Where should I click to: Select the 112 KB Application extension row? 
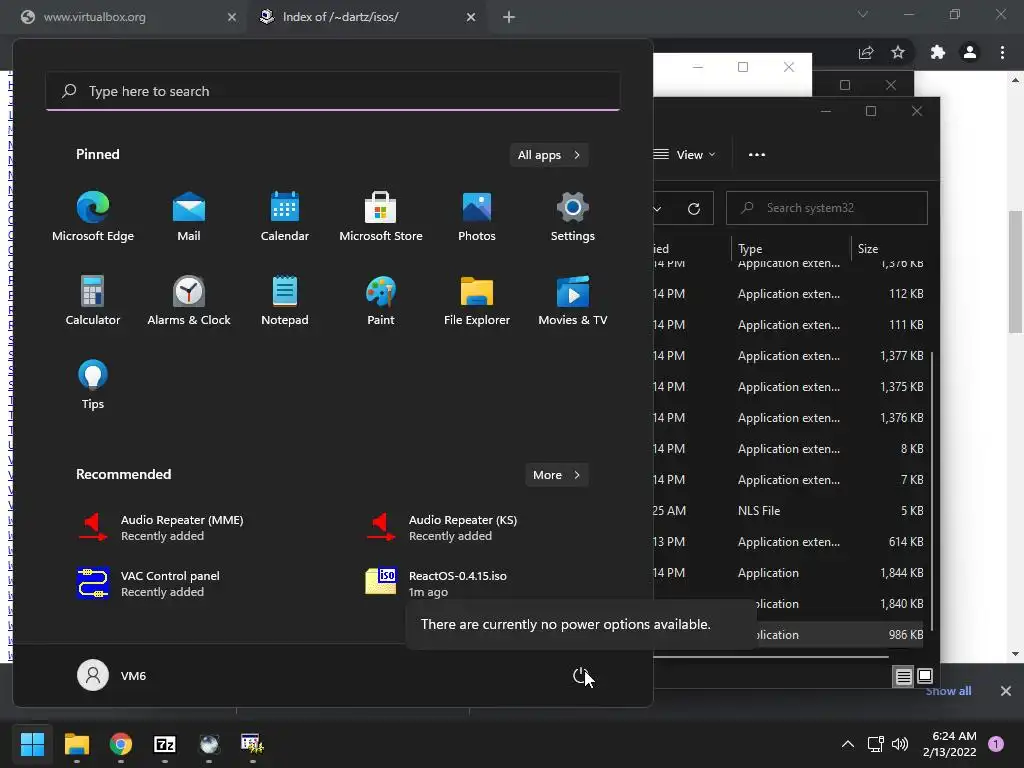pos(789,294)
